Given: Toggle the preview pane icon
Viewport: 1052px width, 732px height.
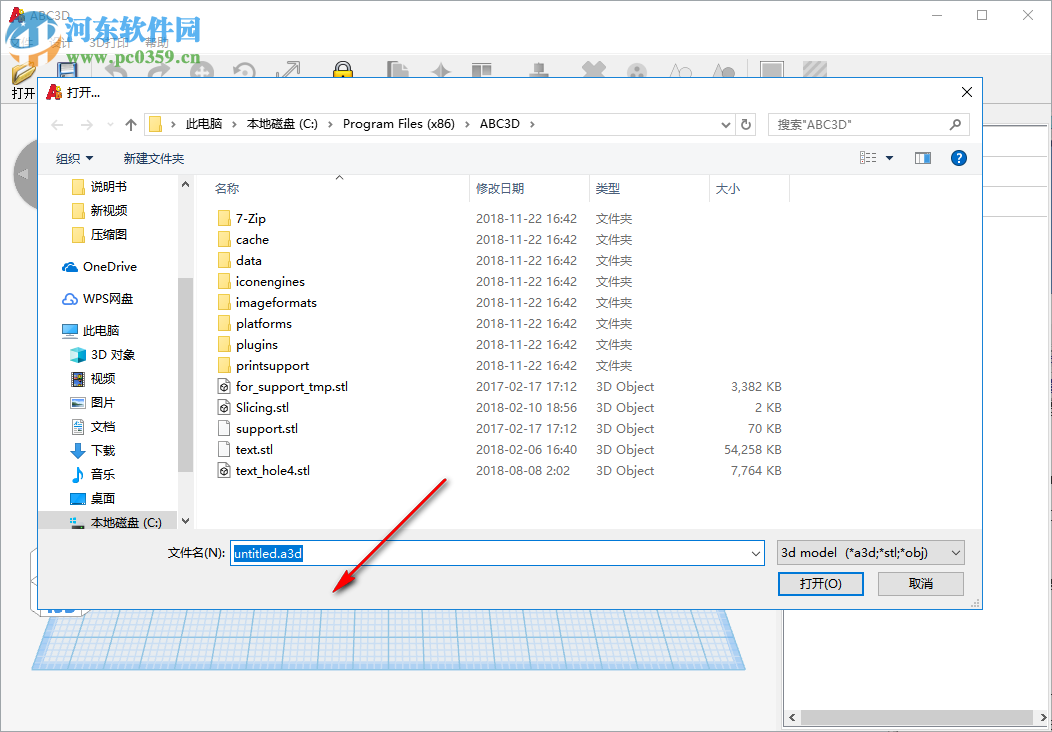Looking at the screenshot, I should [923, 158].
